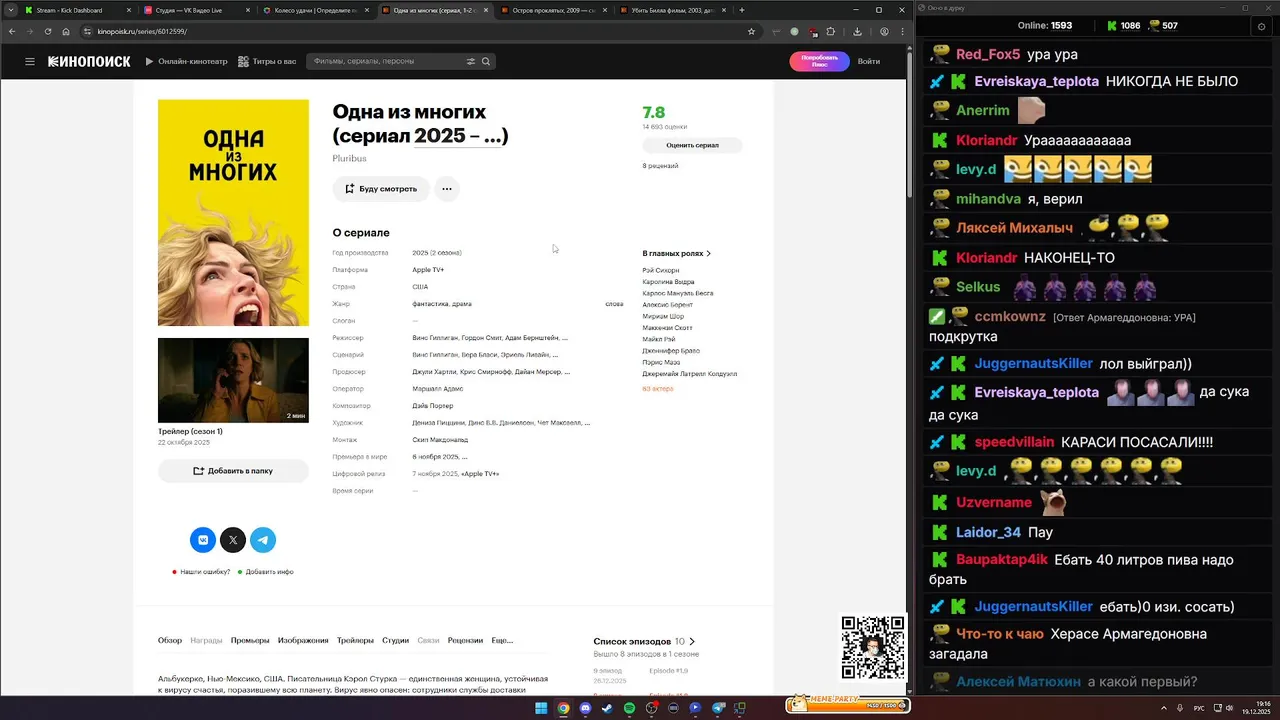
Task: Click username speedvillain in chat
Action: [1014, 442]
